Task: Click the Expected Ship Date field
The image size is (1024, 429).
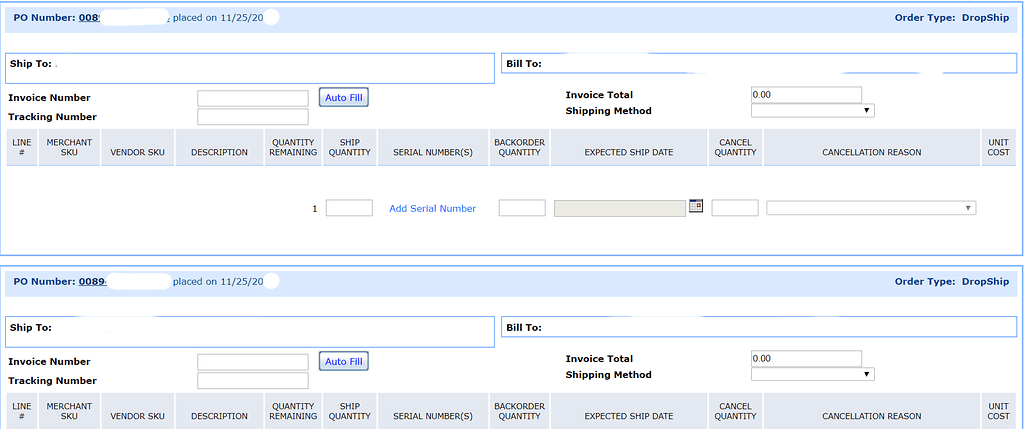Action: coord(619,208)
